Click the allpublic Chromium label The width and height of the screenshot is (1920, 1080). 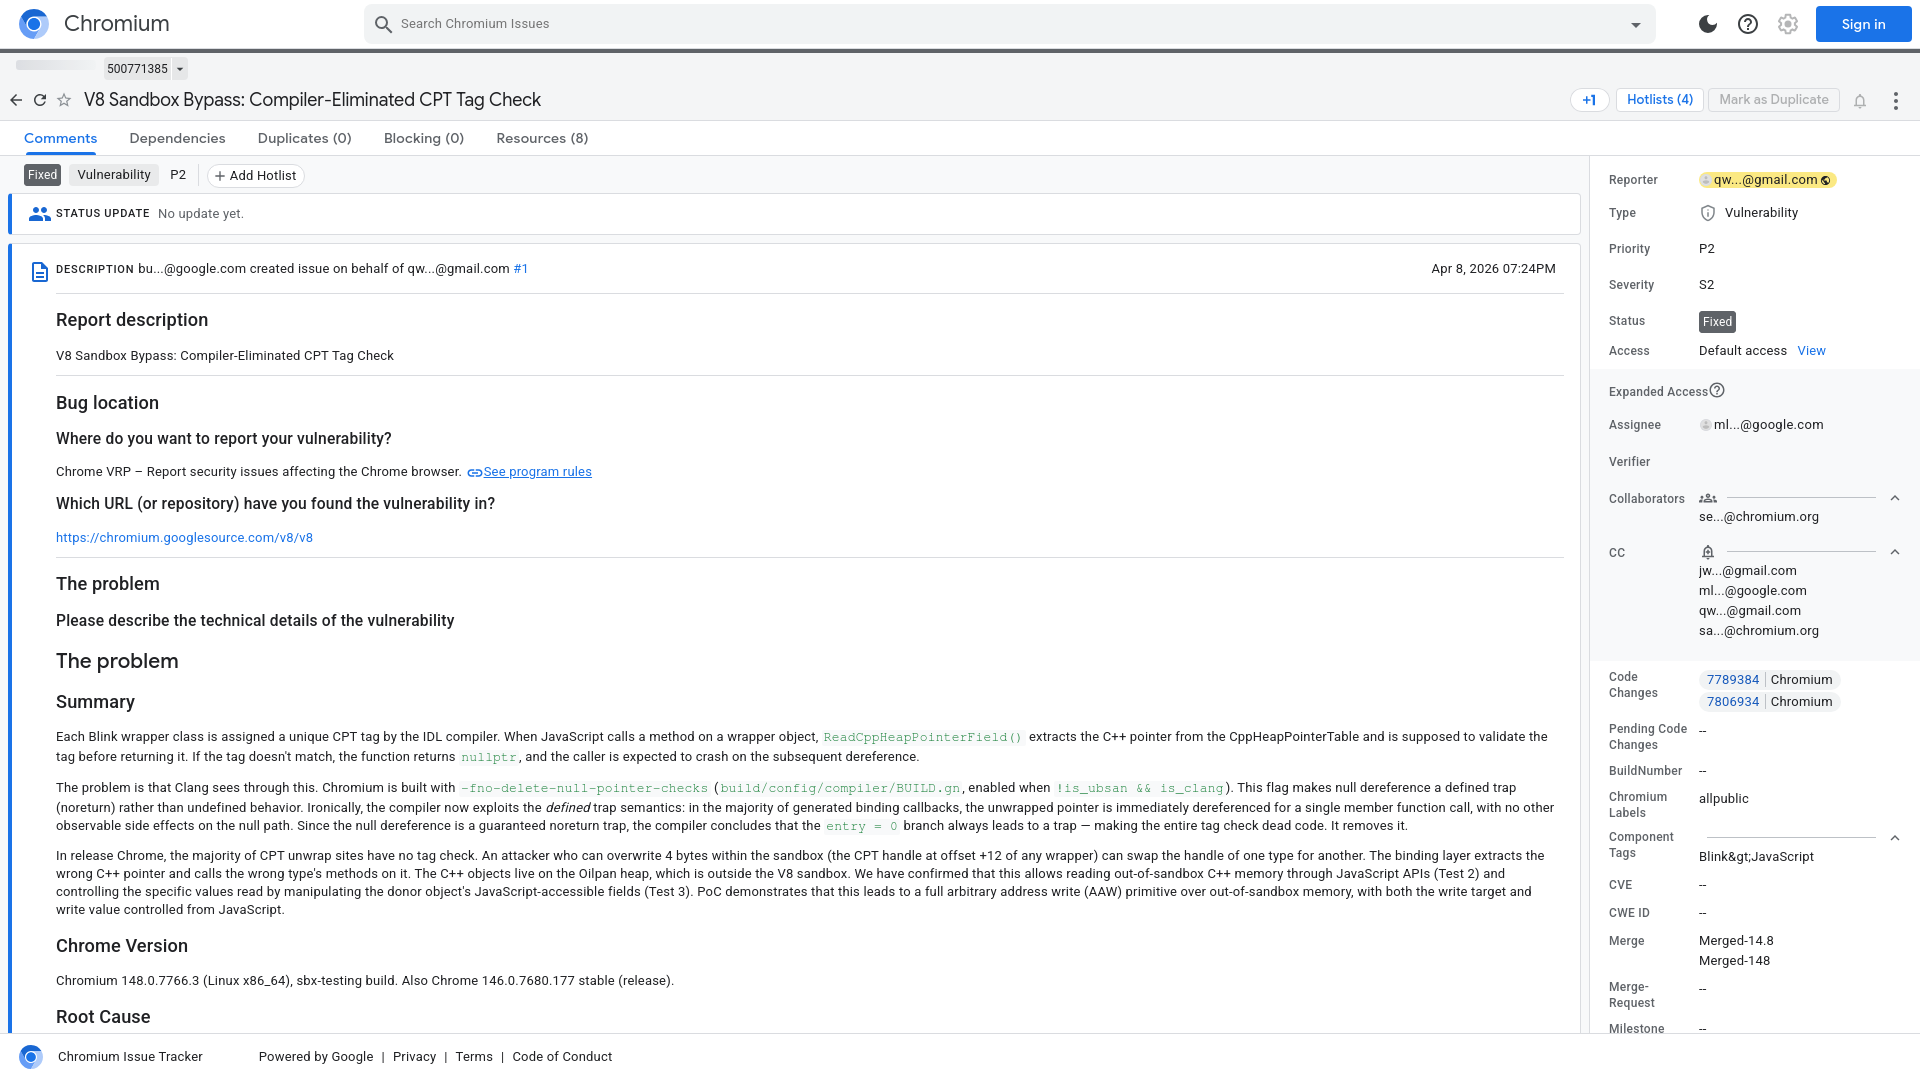point(1723,799)
